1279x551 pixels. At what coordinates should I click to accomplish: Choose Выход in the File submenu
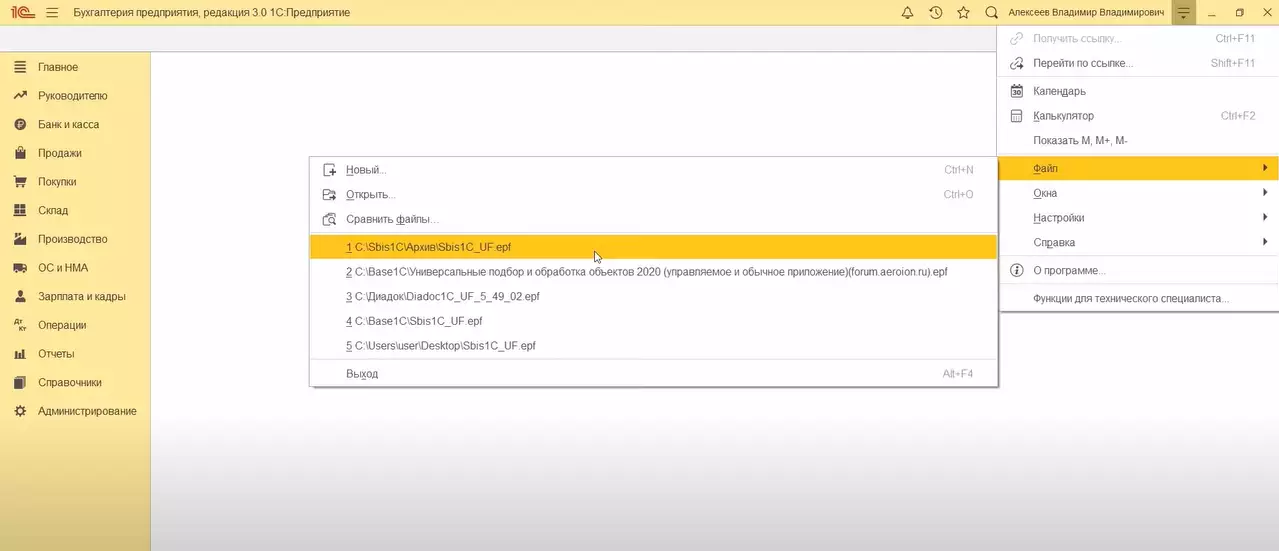click(x=653, y=374)
